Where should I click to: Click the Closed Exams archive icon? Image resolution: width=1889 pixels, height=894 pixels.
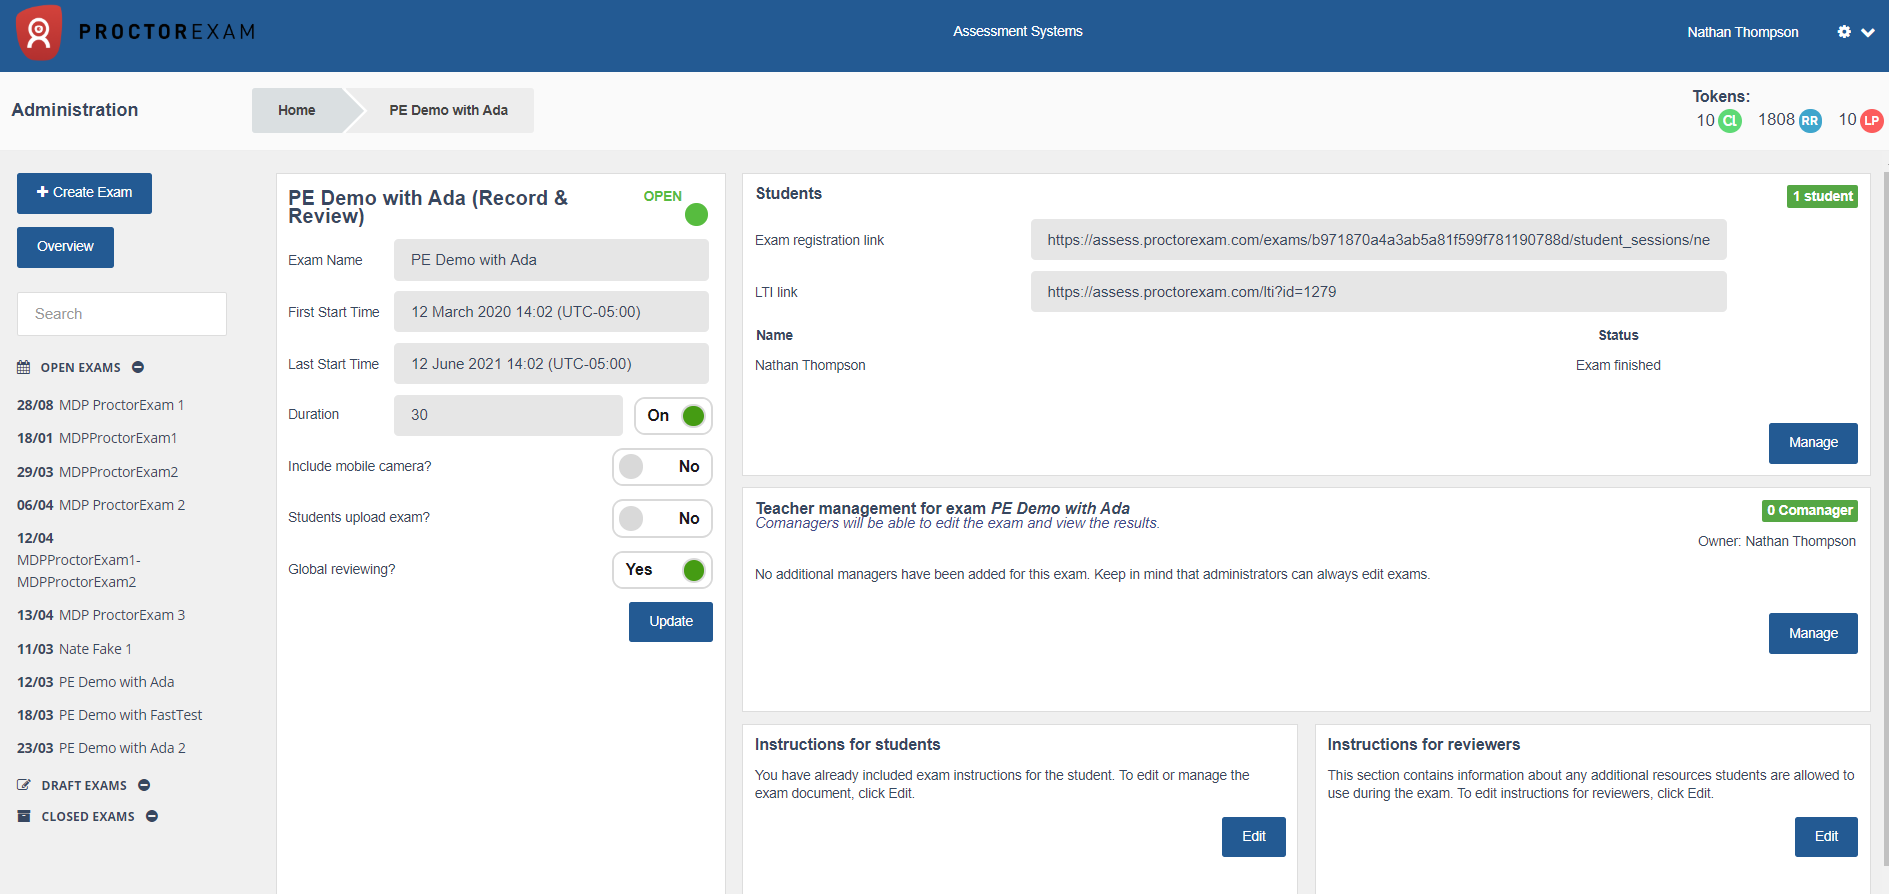tap(24, 816)
